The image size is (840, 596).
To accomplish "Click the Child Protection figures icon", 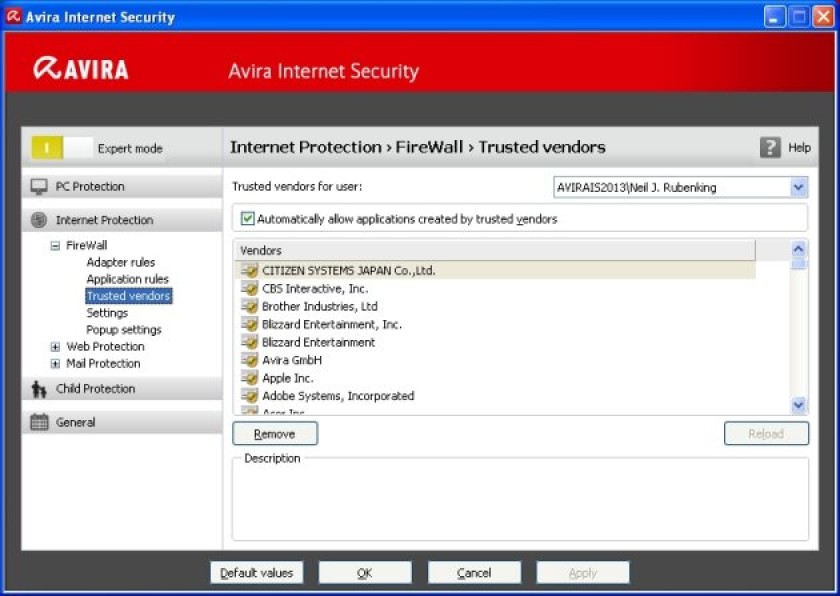I will pyautogui.click(x=39, y=389).
